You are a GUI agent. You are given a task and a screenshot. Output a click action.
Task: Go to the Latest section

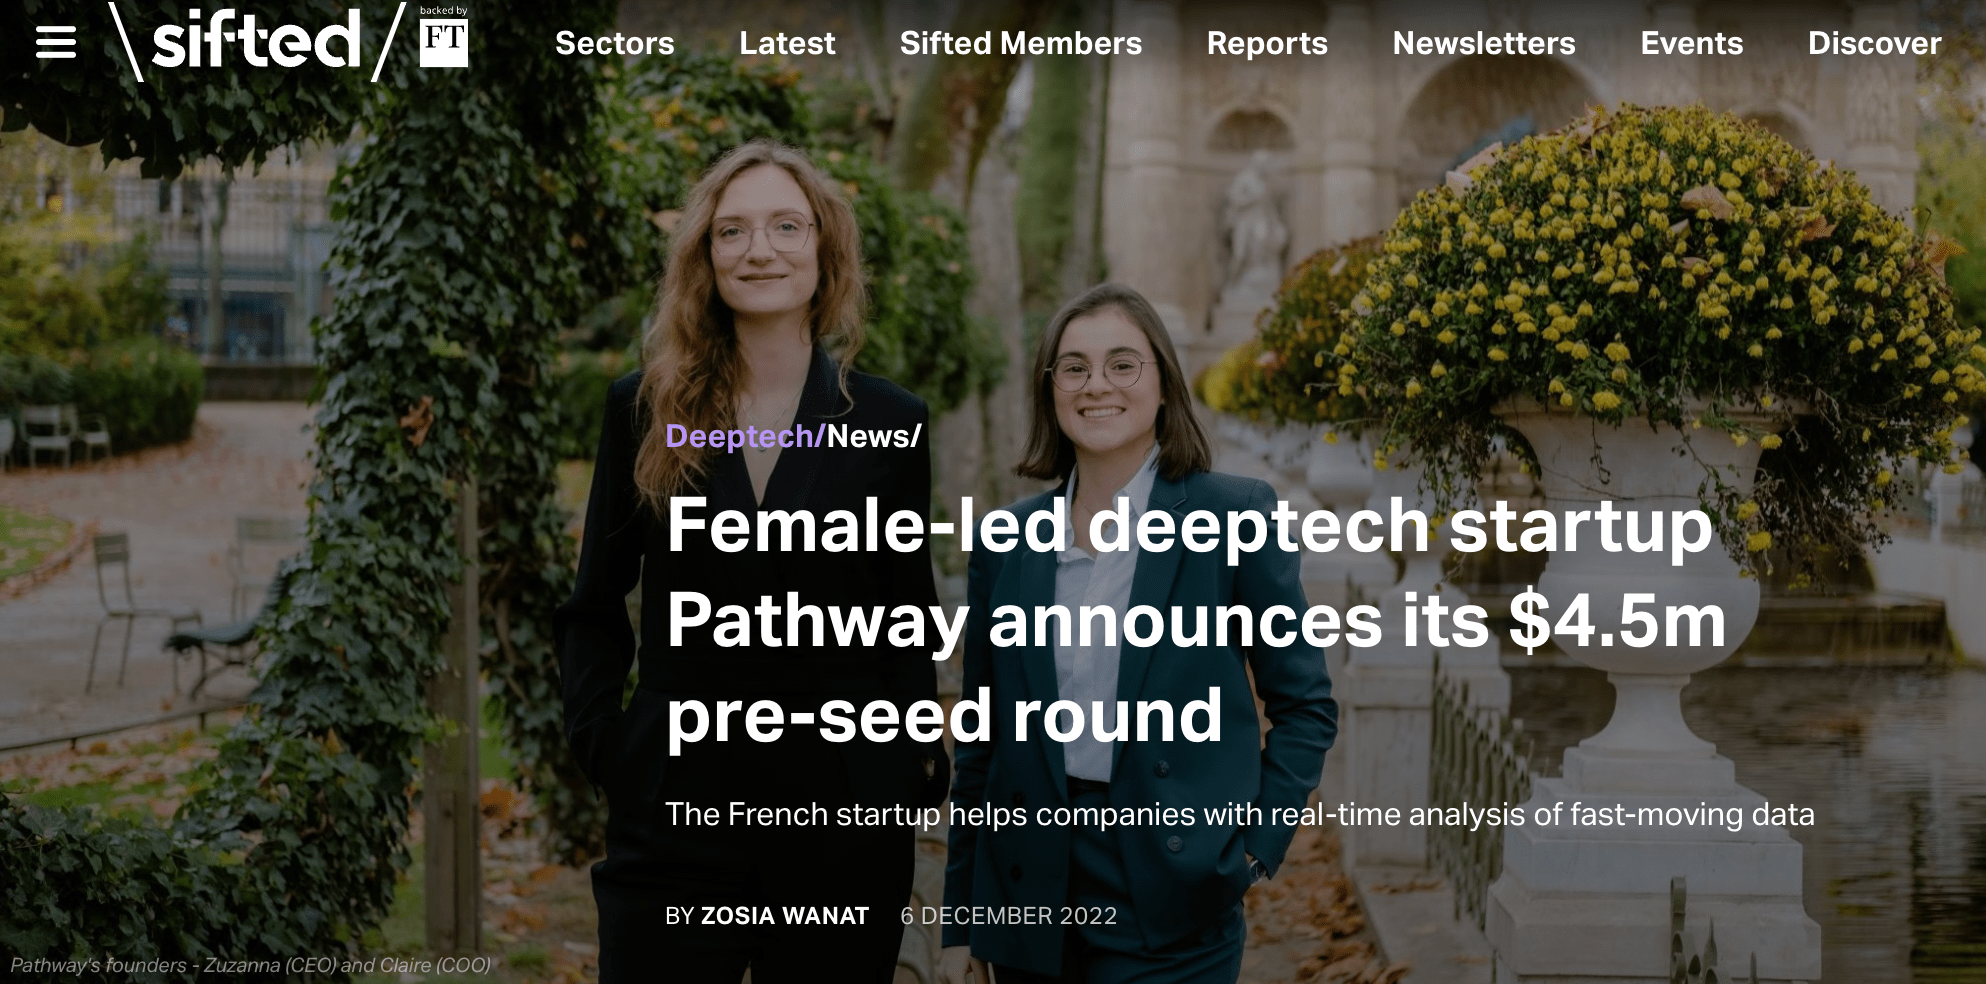[787, 43]
